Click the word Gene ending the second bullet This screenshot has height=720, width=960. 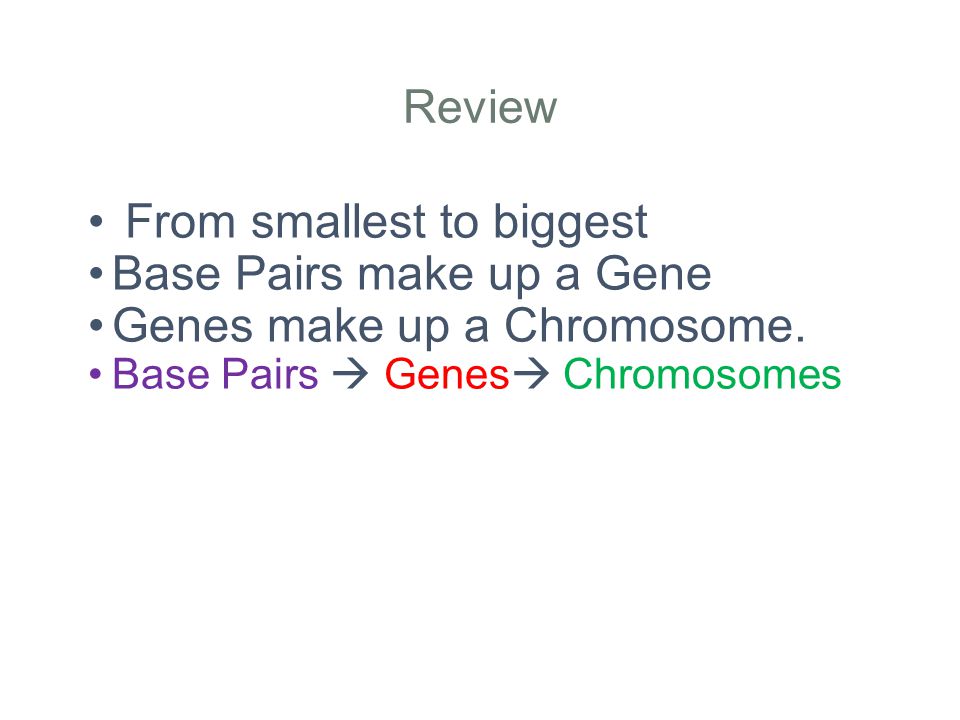[653, 273]
